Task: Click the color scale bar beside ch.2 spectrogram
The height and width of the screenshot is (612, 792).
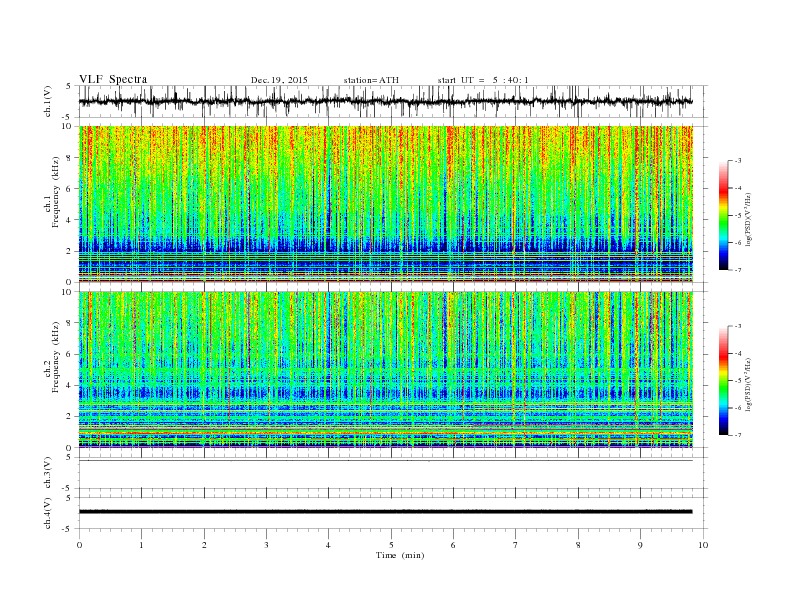Action: point(723,380)
